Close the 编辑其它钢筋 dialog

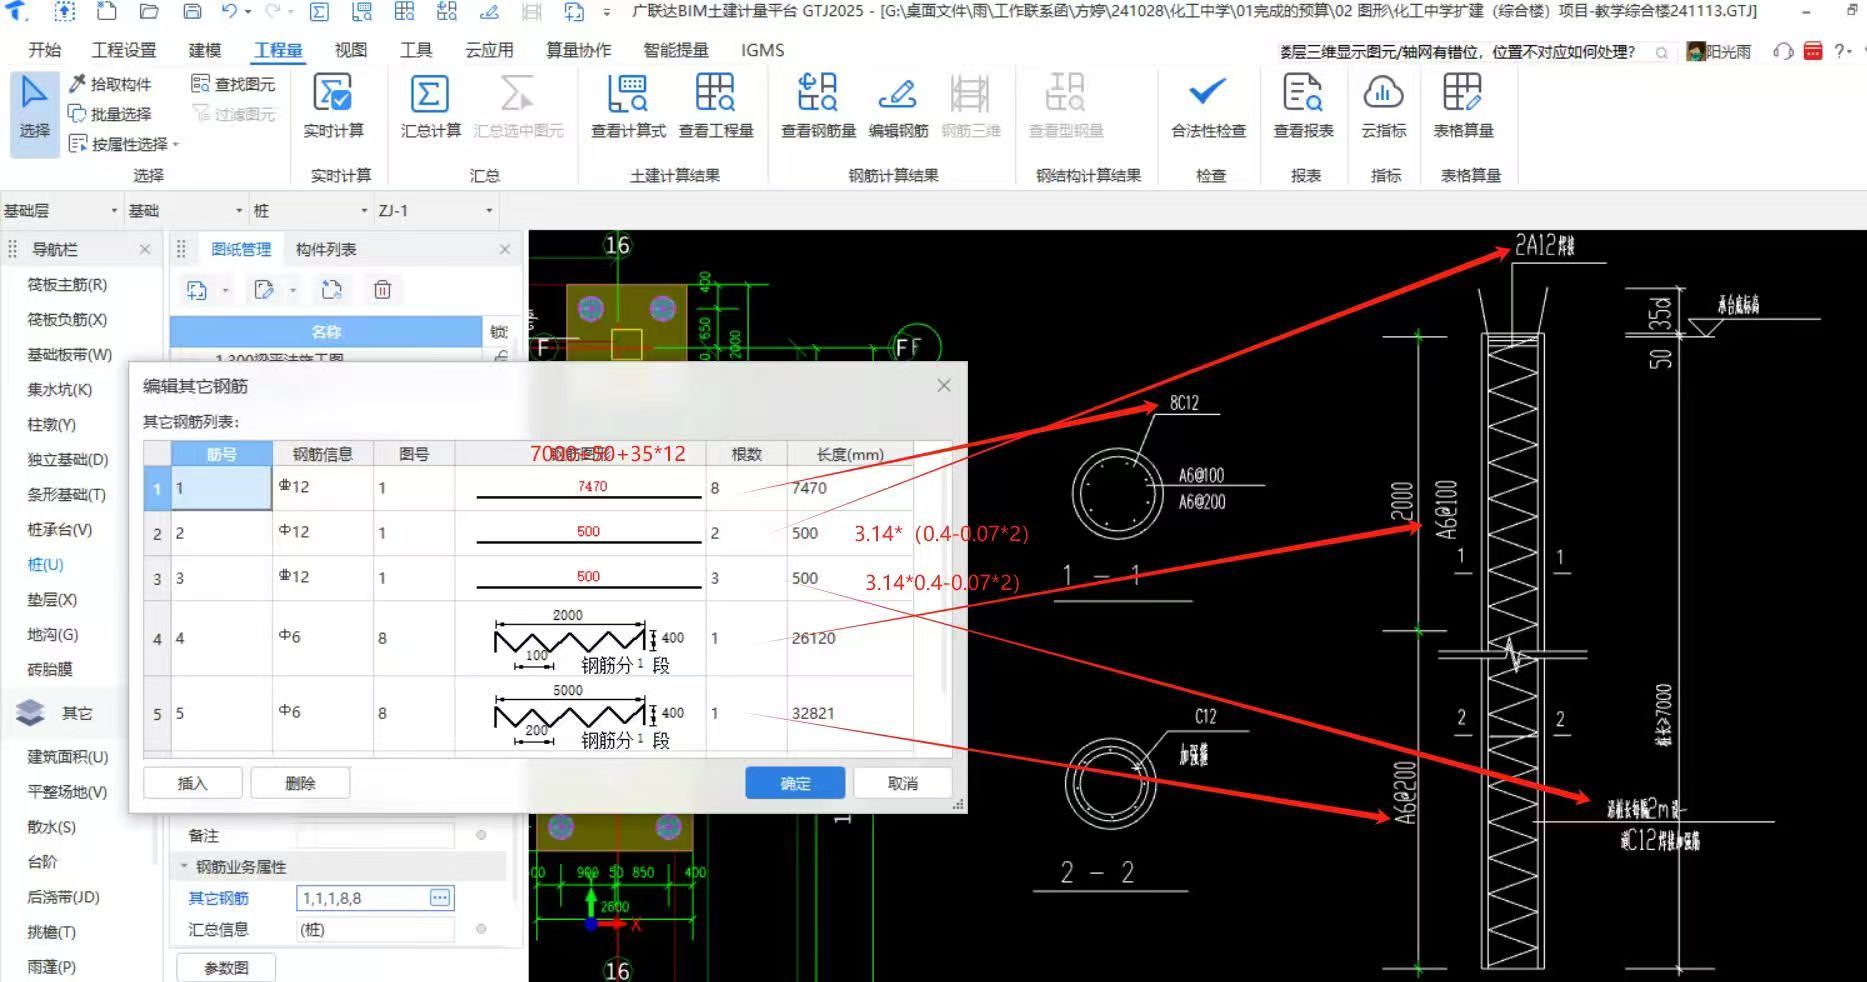(944, 385)
